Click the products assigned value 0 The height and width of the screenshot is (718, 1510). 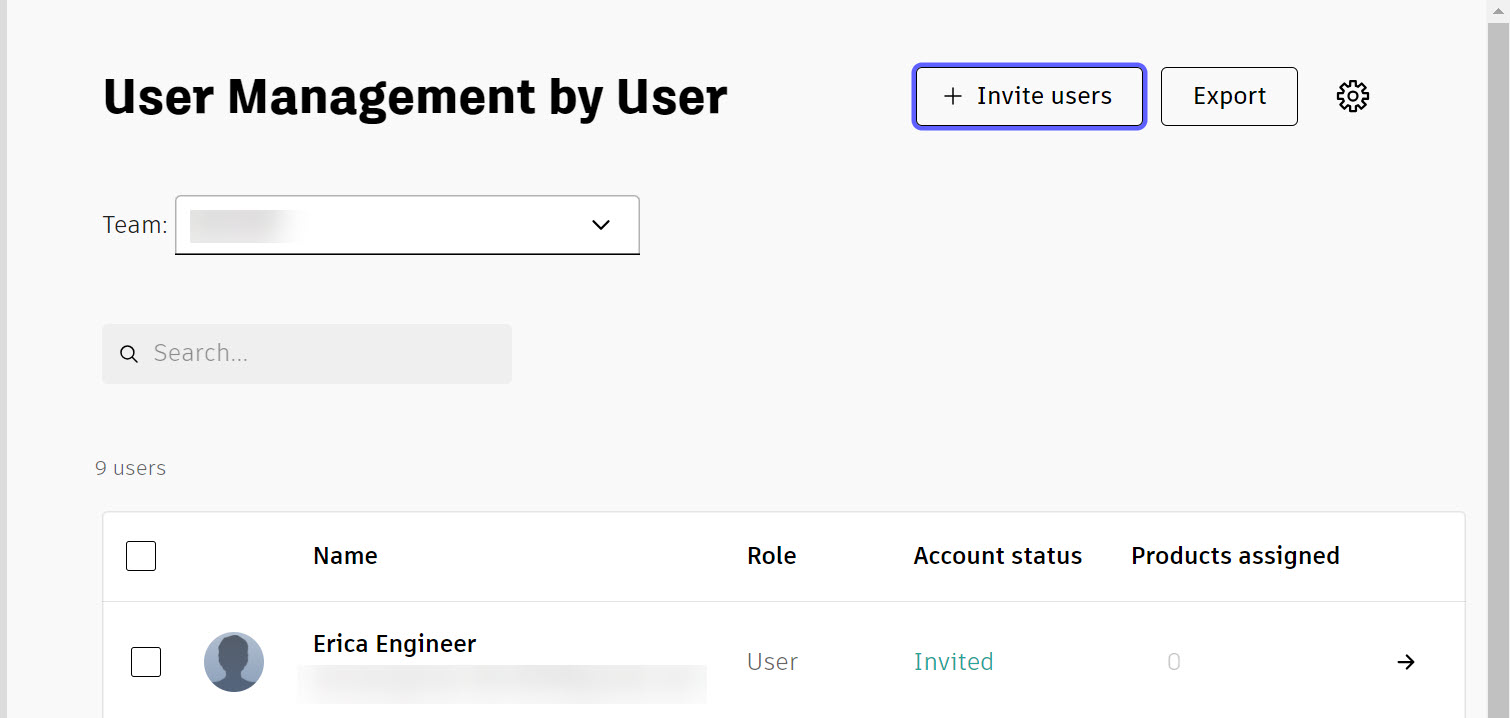coord(1174,662)
